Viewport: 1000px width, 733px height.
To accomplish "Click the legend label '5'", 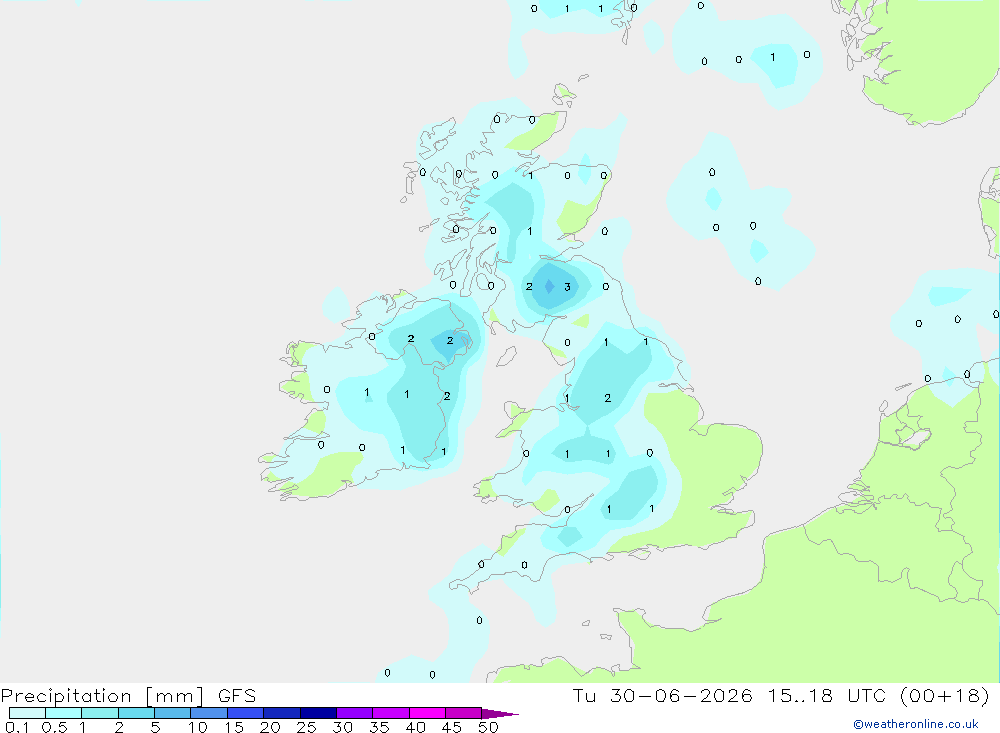I will (155, 727).
